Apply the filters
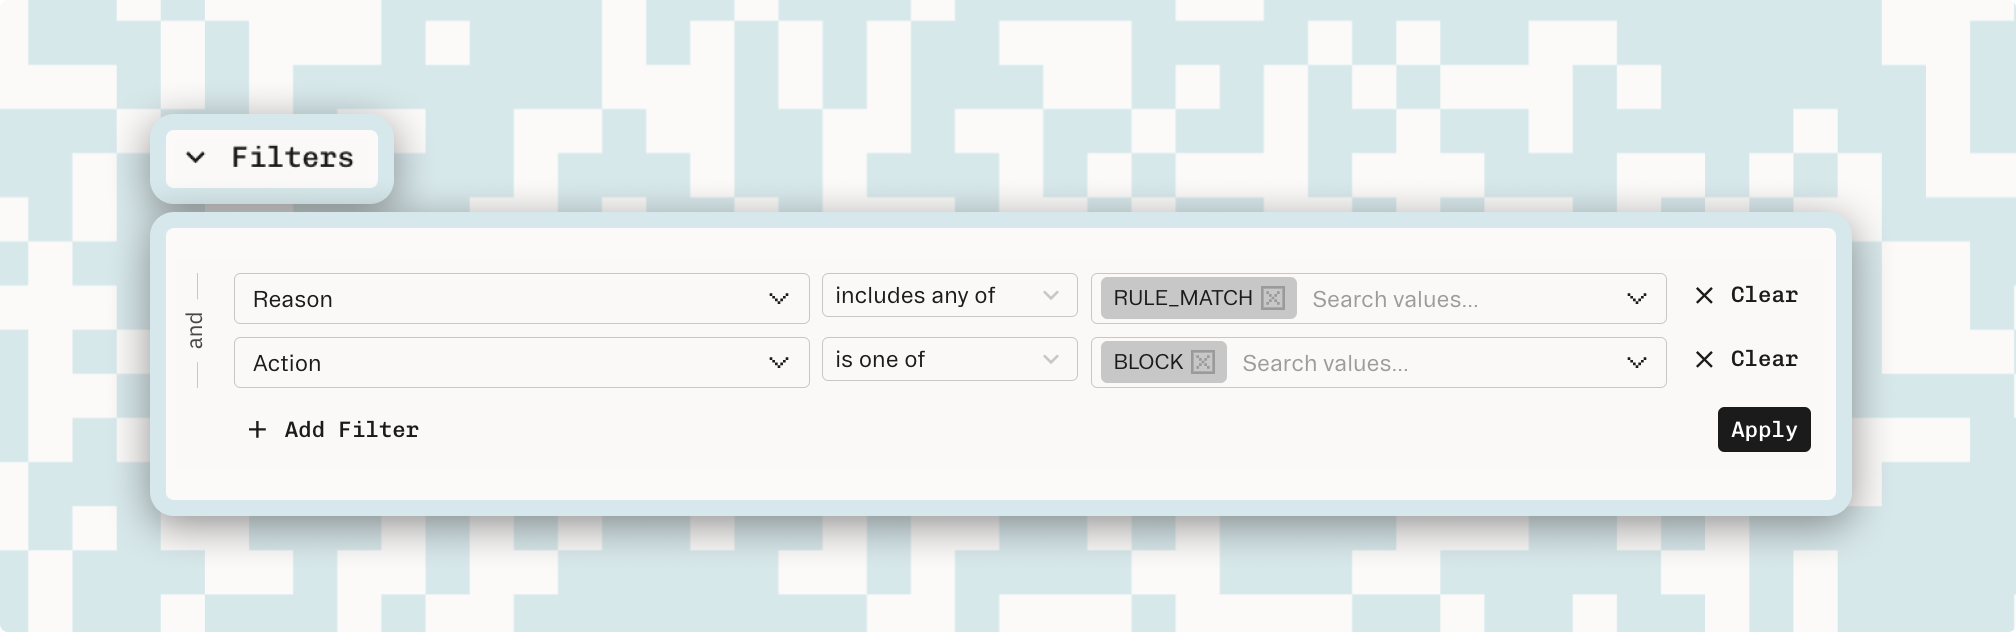The width and height of the screenshot is (2016, 632). tap(1764, 429)
